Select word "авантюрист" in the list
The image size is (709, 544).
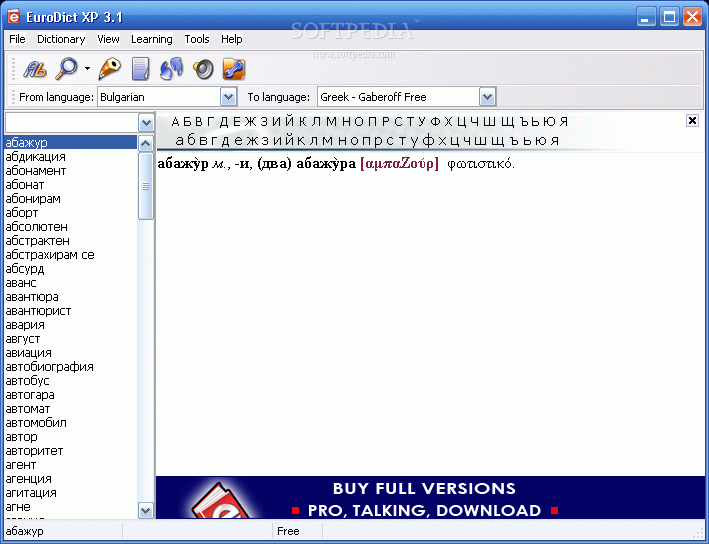pyautogui.click(x=71, y=311)
